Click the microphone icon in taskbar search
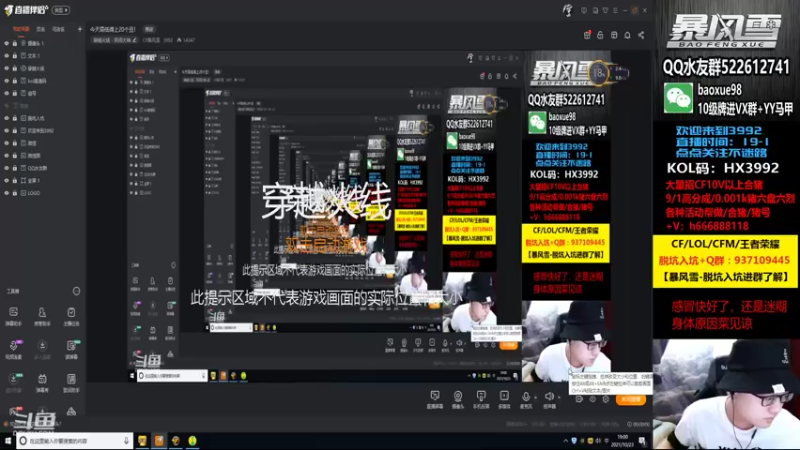The height and width of the screenshot is (450, 800). [x=126, y=440]
